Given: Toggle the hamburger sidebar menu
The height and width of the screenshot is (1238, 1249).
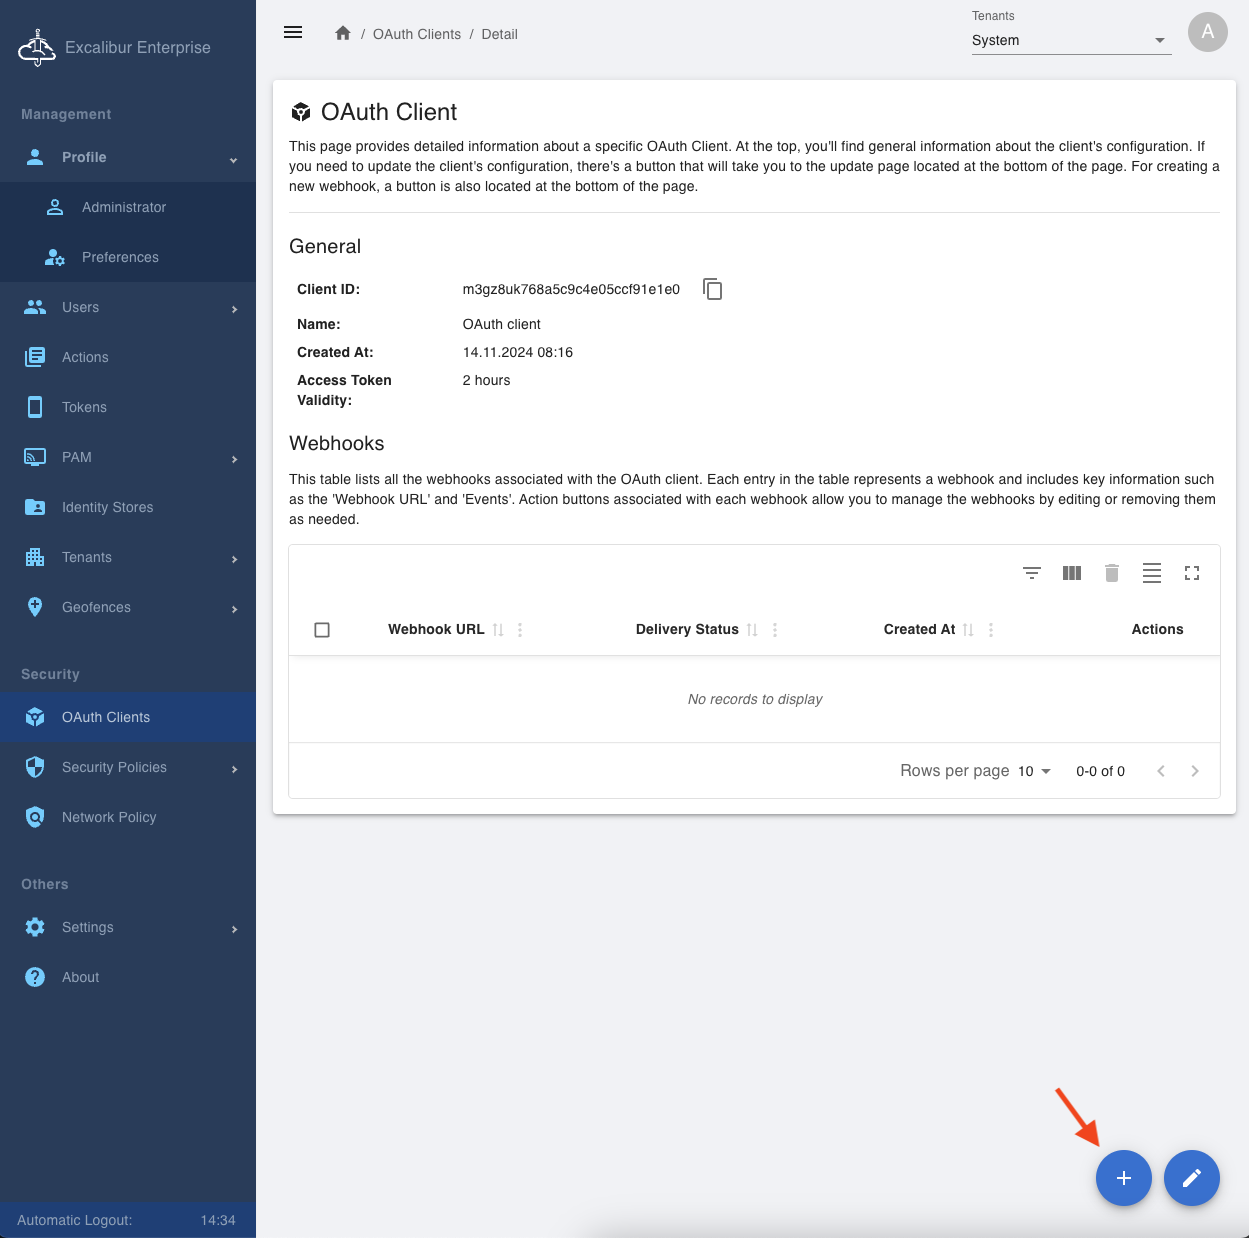Looking at the screenshot, I should (293, 33).
